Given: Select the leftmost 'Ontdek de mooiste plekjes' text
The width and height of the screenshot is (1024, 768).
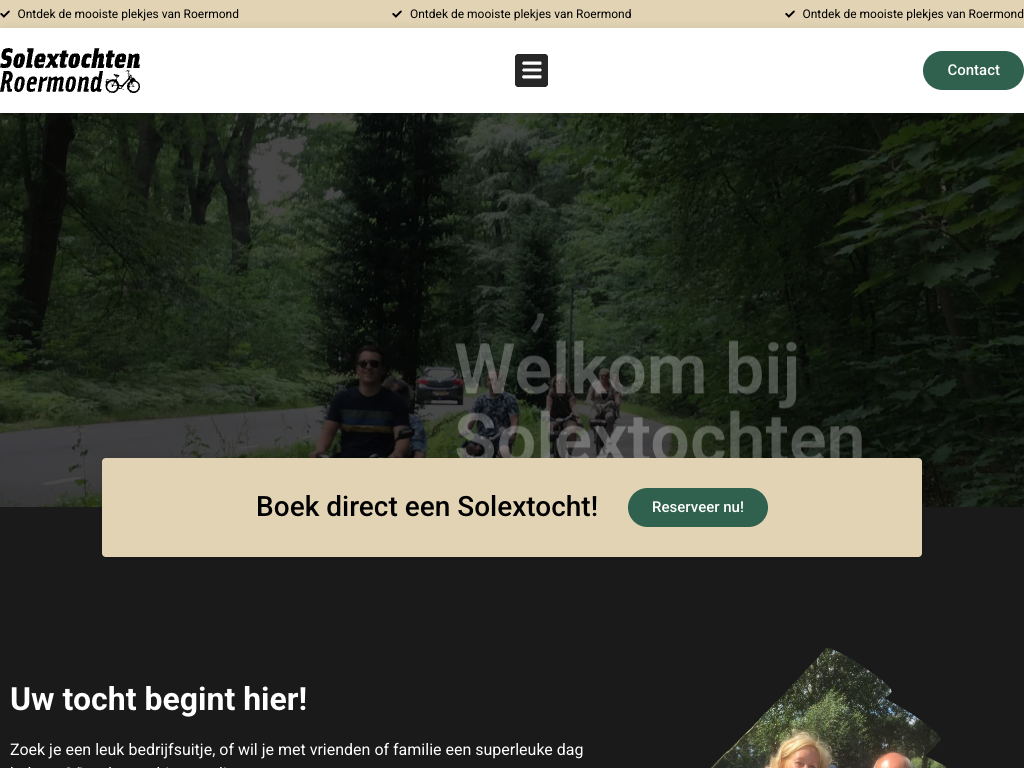Looking at the screenshot, I should pyautogui.click(x=128, y=14).
